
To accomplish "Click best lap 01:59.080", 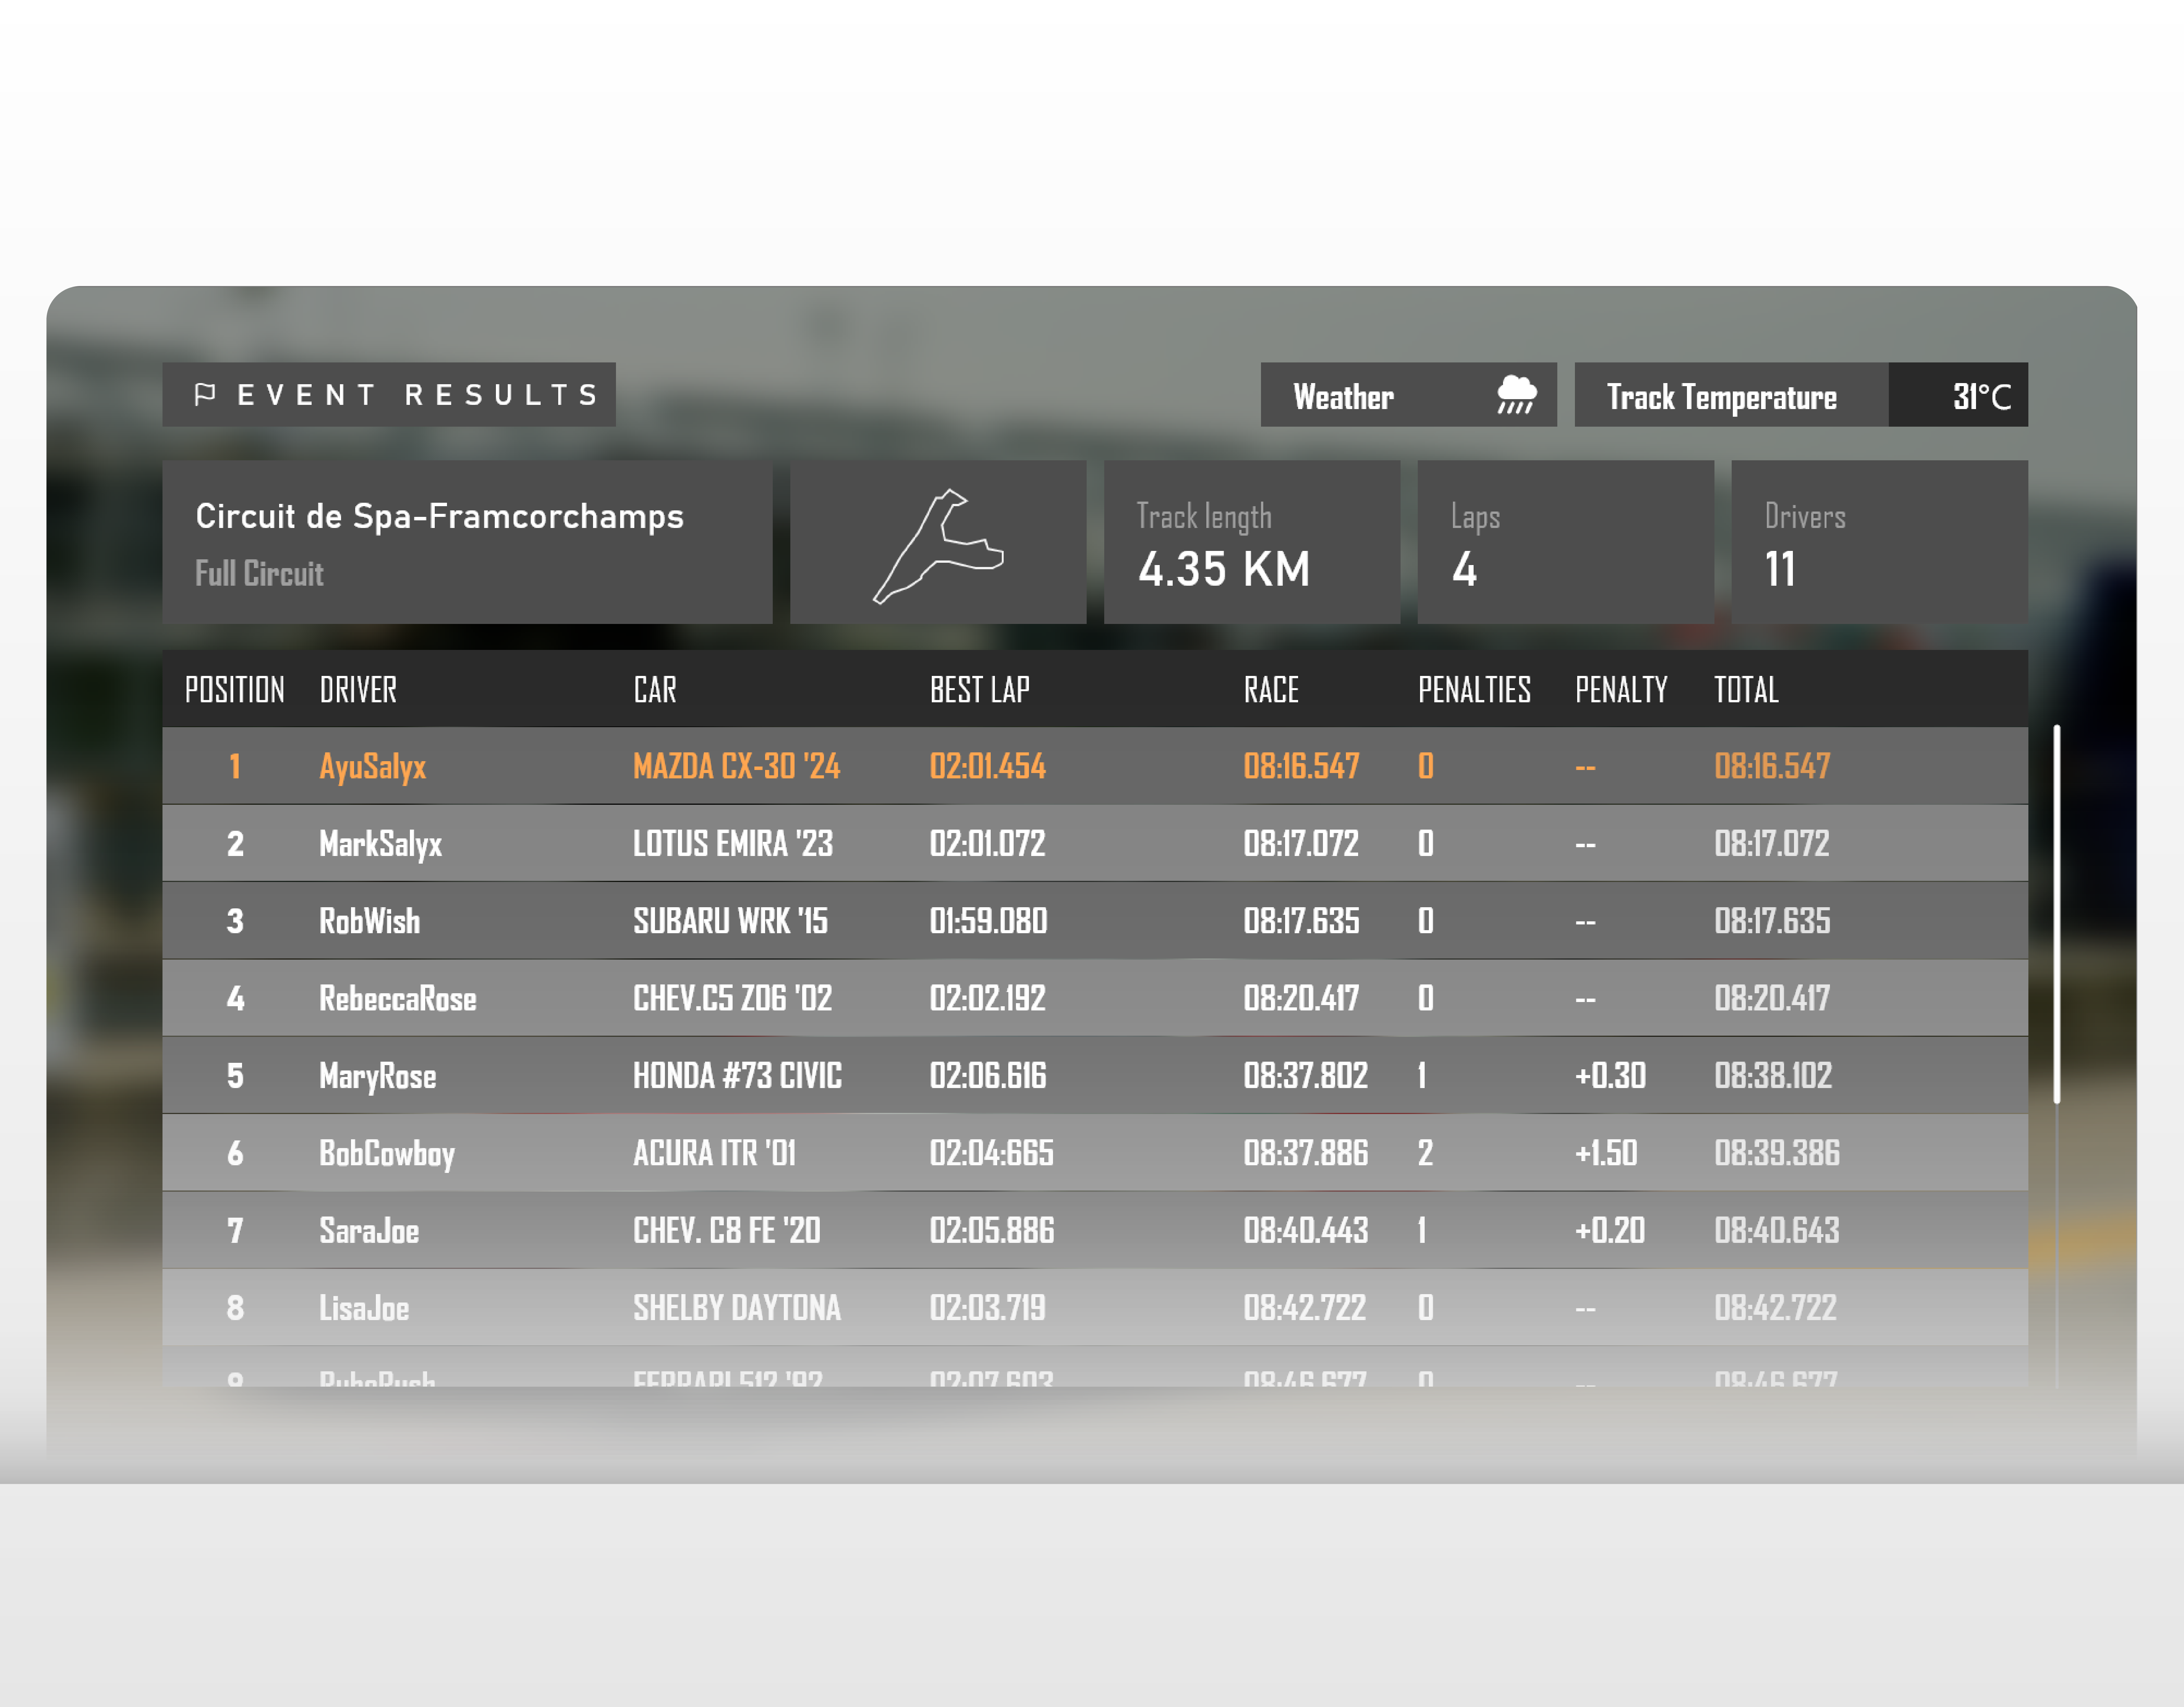I will (989, 921).
